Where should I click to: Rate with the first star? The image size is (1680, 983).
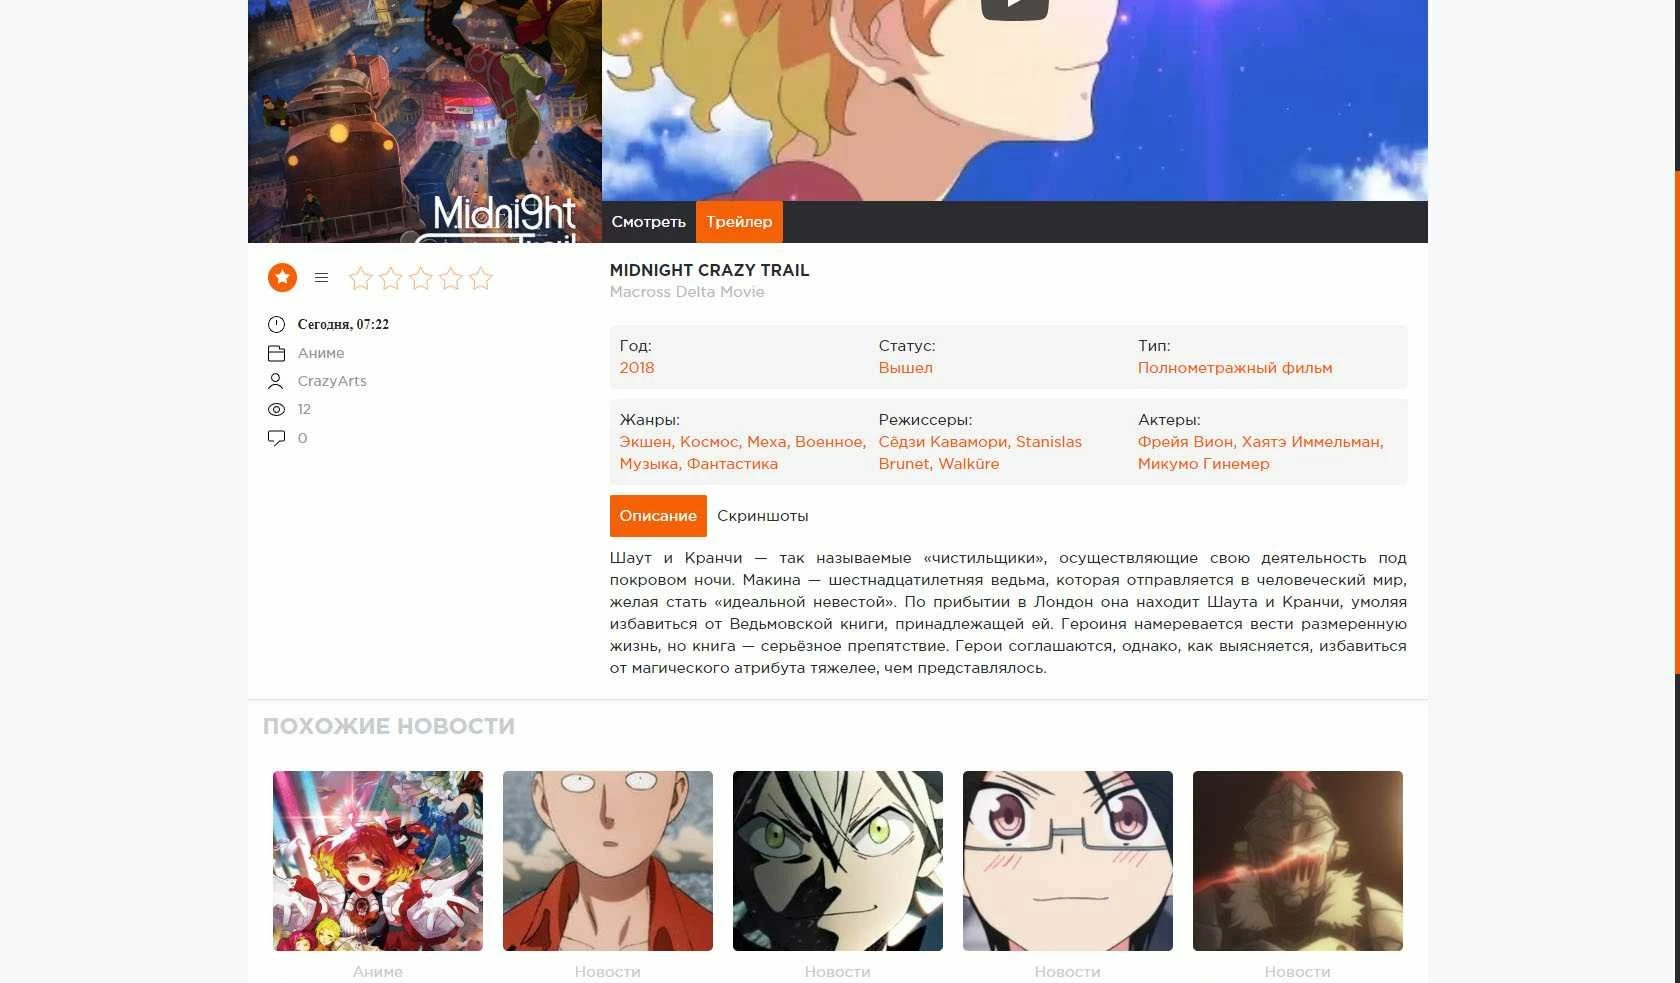click(x=360, y=278)
